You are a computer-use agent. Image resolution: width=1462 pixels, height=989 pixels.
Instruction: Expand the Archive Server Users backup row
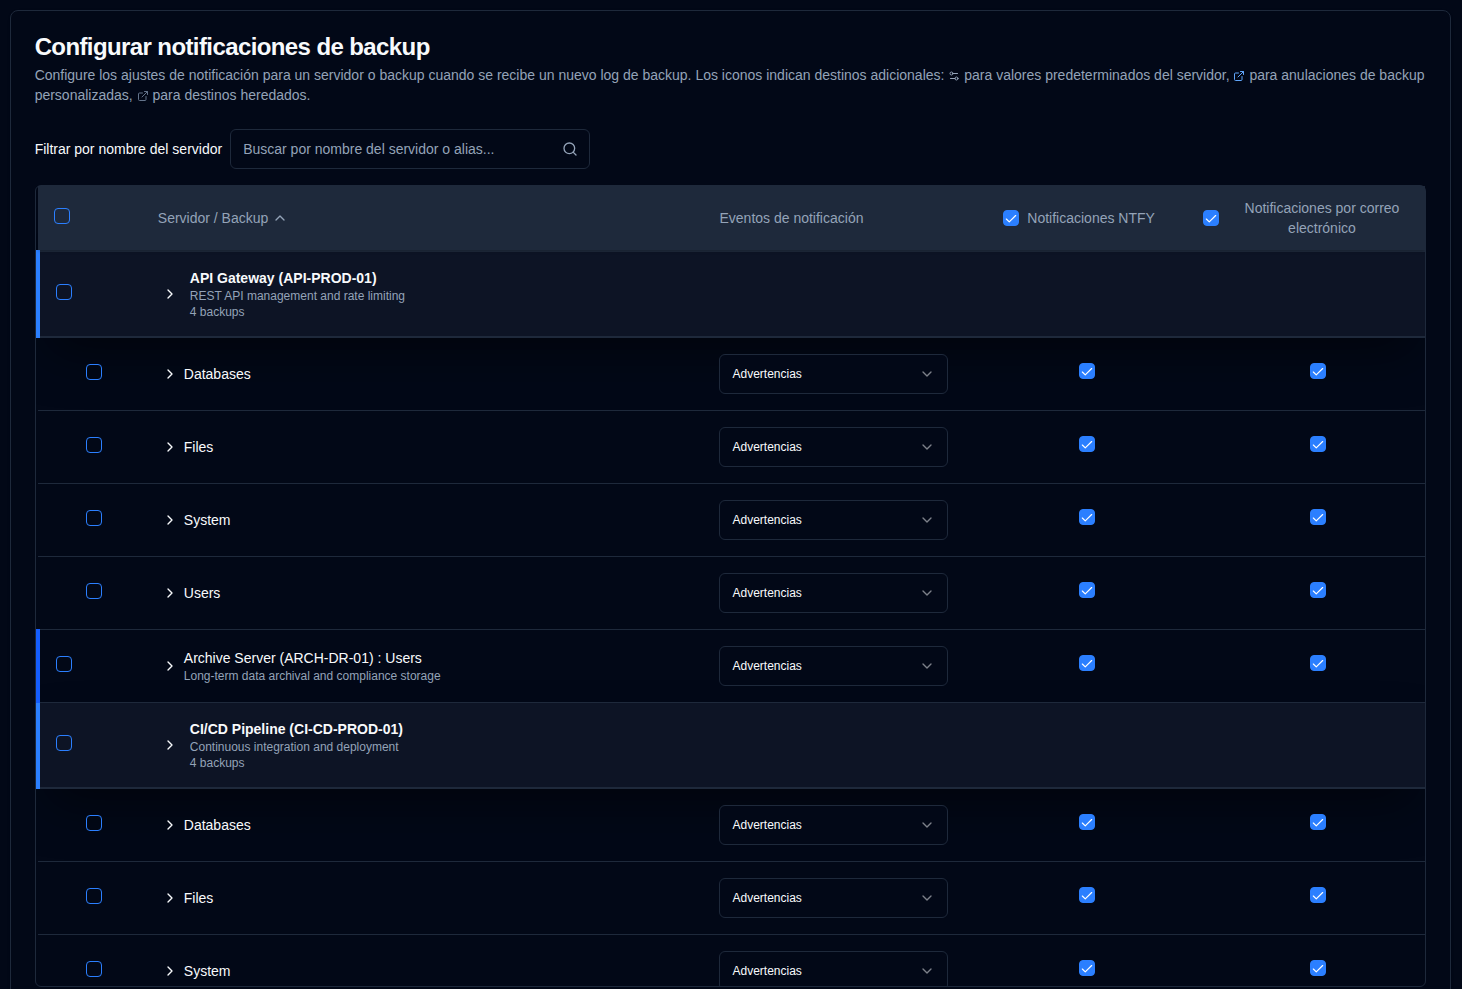pyautogui.click(x=170, y=666)
